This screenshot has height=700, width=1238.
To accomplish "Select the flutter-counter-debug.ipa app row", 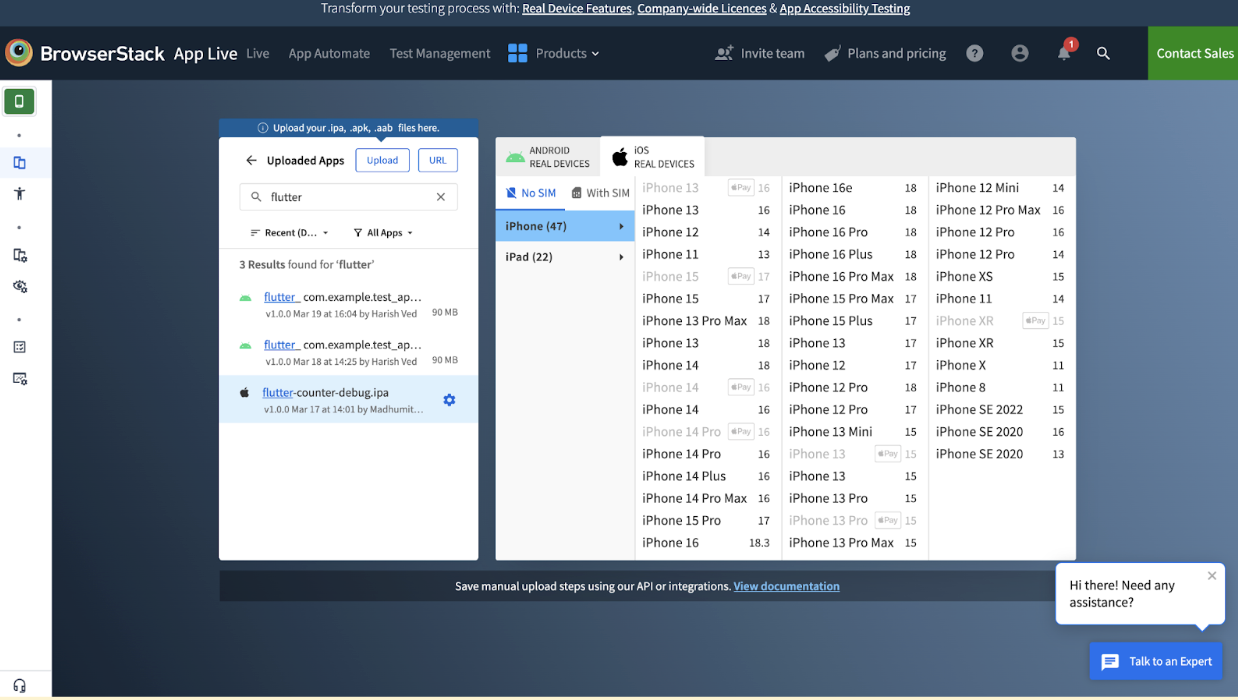I will pyautogui.click(x=348, y=400).
